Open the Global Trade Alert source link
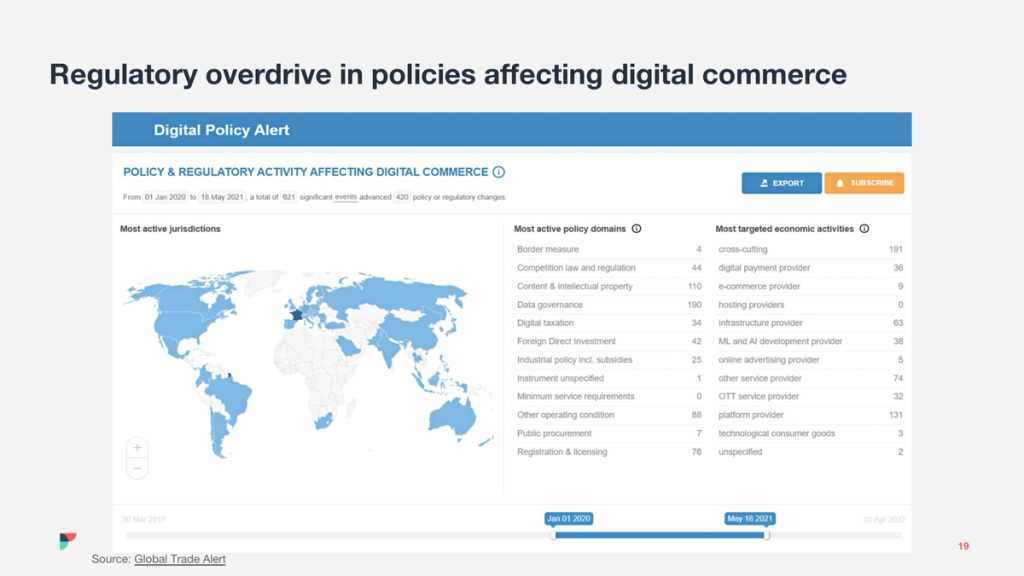Image resolution: width=1024 pixels, height=576 pixels. click(x=180, y=559)
